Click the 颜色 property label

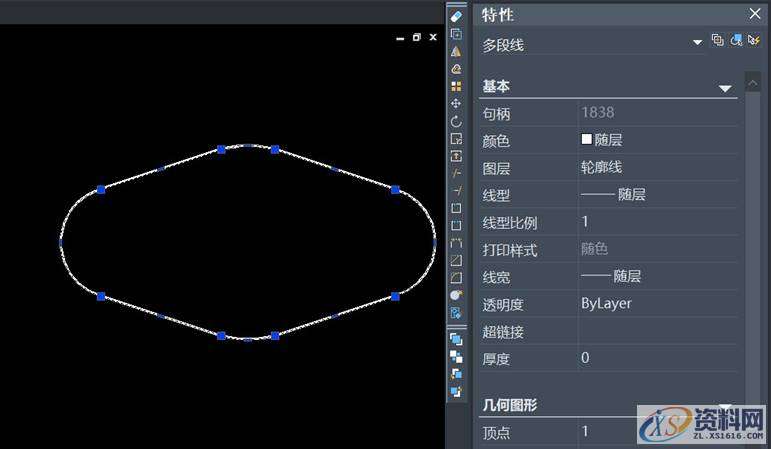click(496, 141)
